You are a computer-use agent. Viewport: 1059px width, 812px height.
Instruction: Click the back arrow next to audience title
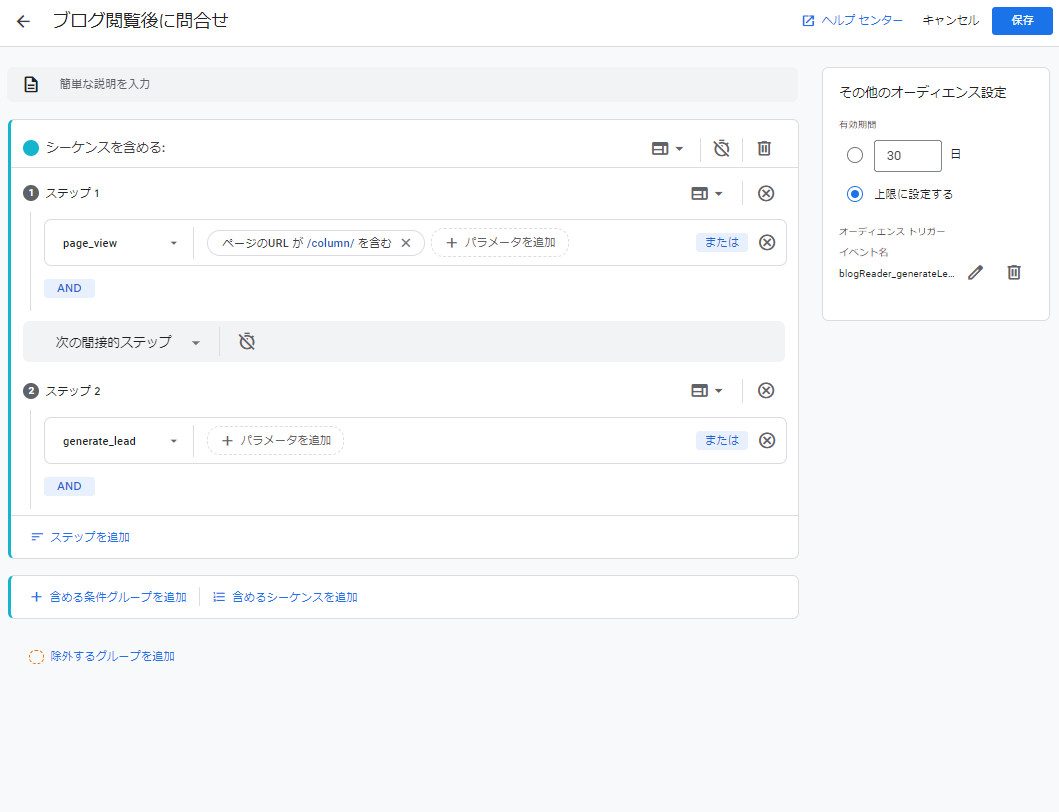[23, 21]
